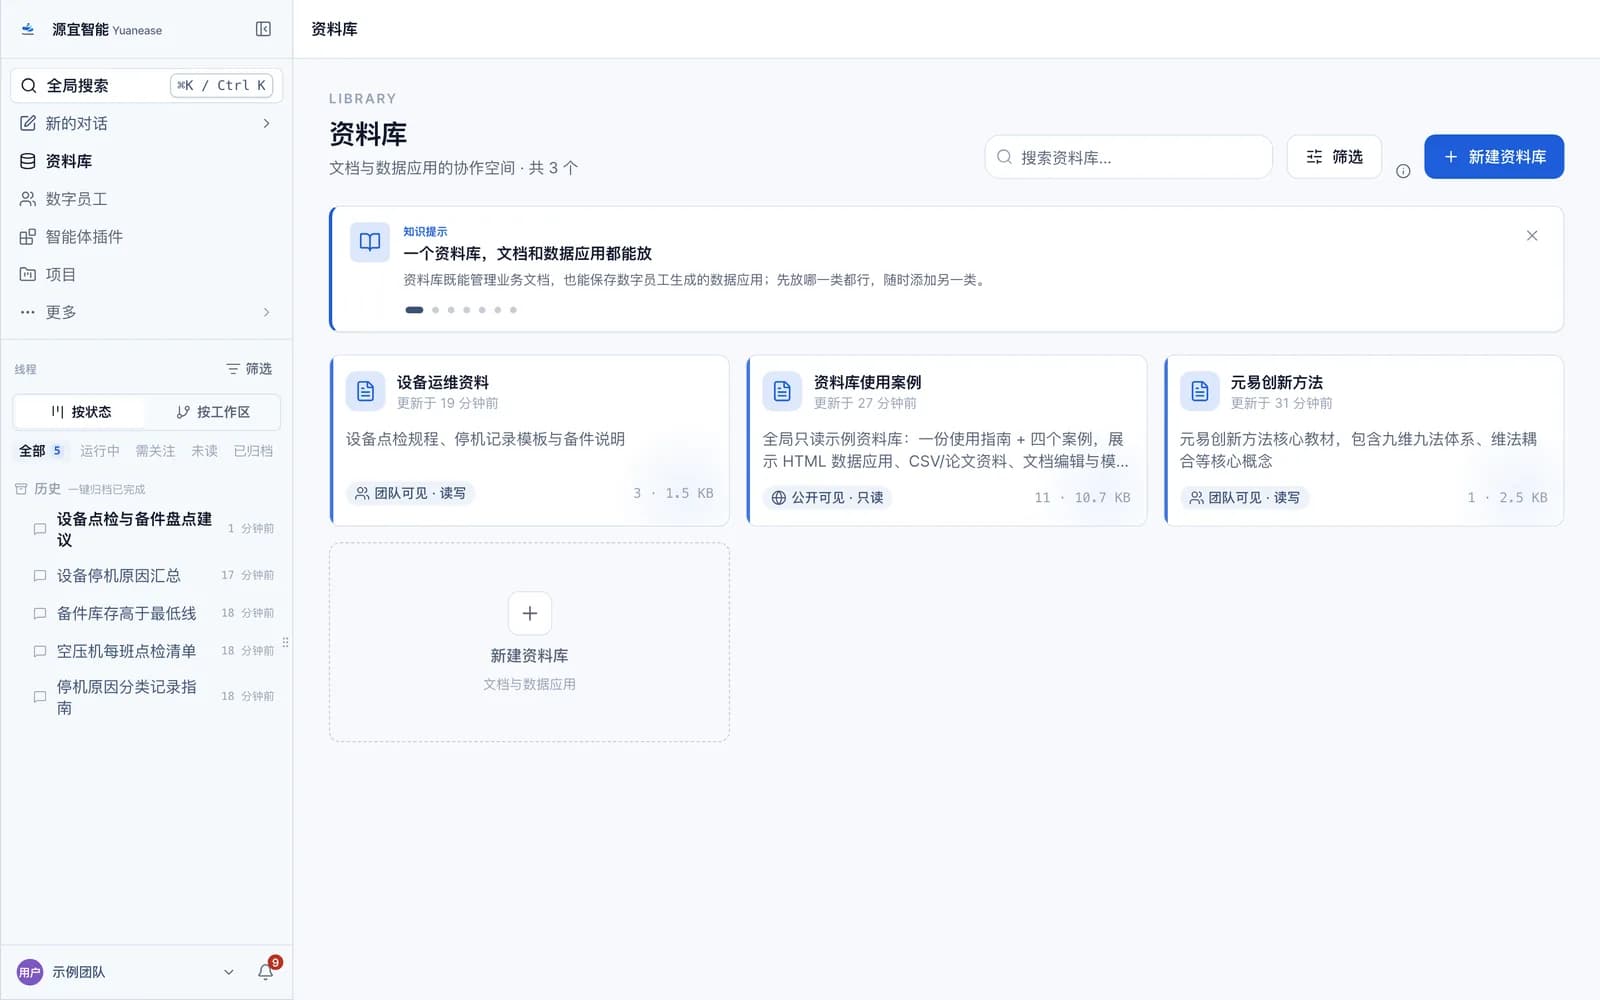Open 智能体插件 in sidebar navigation
This screenshot has height=1000, width=1600.
[x=147, y=237]
